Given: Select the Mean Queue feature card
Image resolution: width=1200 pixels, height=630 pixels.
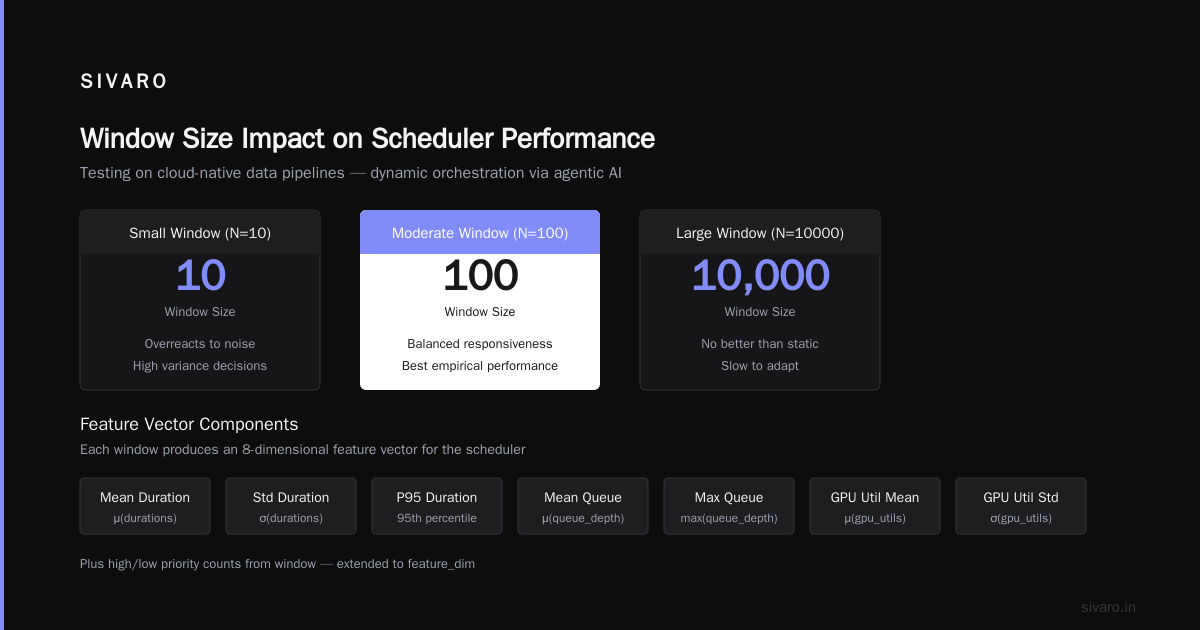Looking at the screenshot, I should coord(583,506).
